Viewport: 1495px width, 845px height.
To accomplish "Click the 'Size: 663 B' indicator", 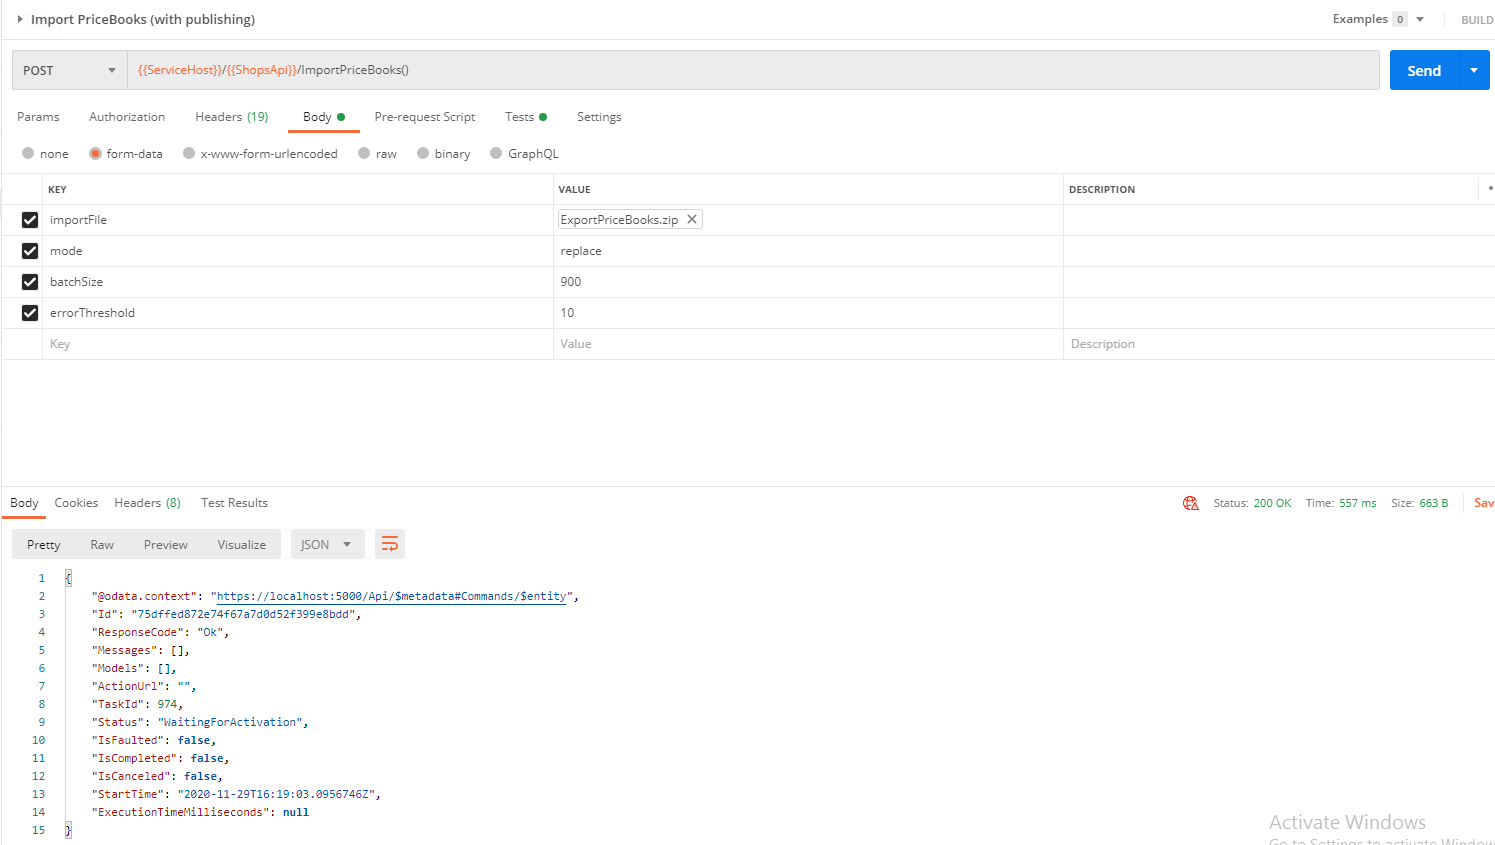I will pyautogui.click(x=1419, y=503).
